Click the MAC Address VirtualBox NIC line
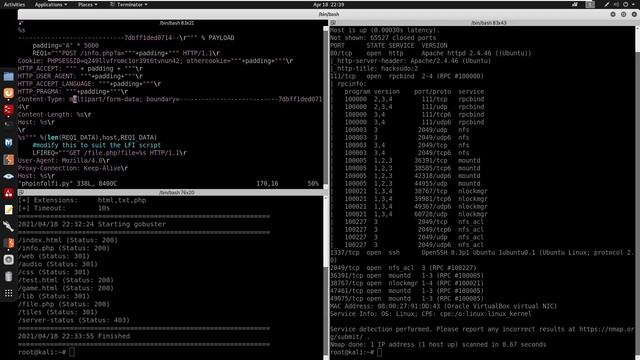Viewport: 640px width, 360px height. (443, 306)
